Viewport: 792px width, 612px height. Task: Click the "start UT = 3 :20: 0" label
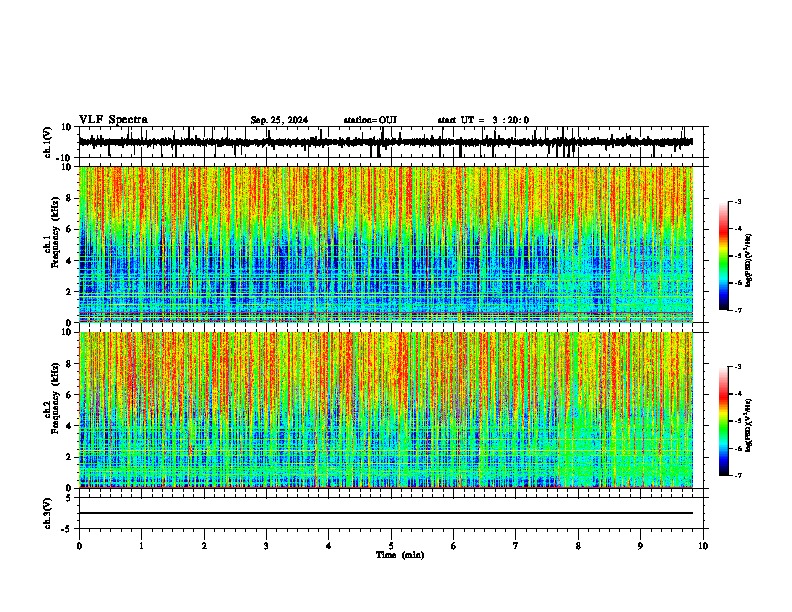pos(483,120)
